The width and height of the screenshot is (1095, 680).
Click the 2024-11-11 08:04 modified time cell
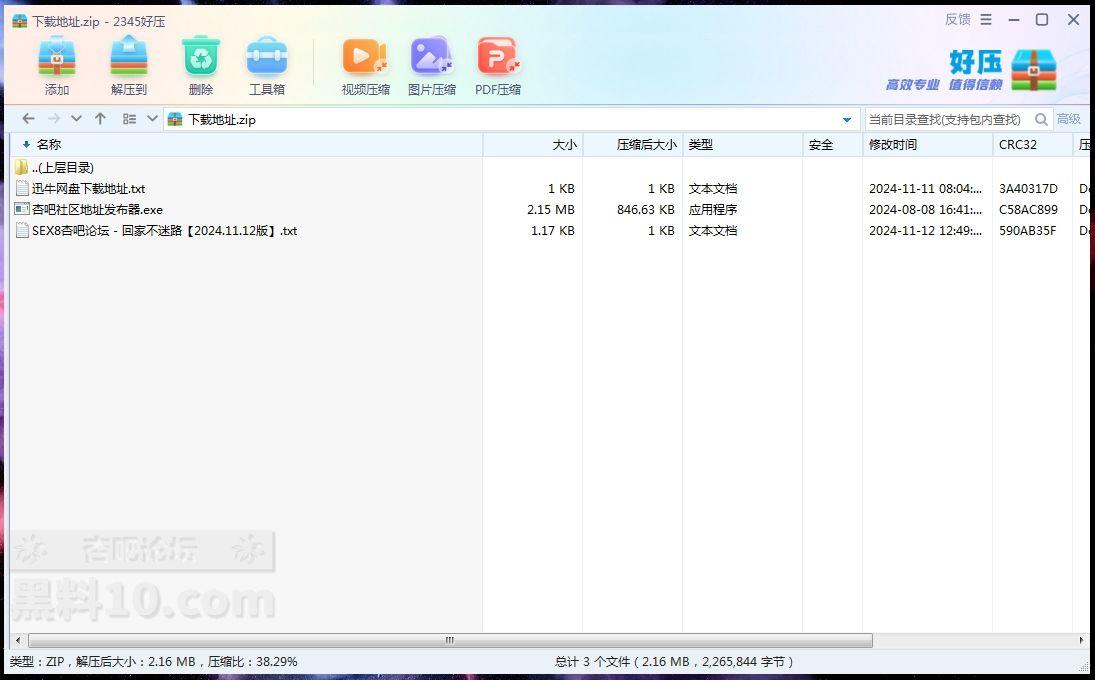(925, 189)
